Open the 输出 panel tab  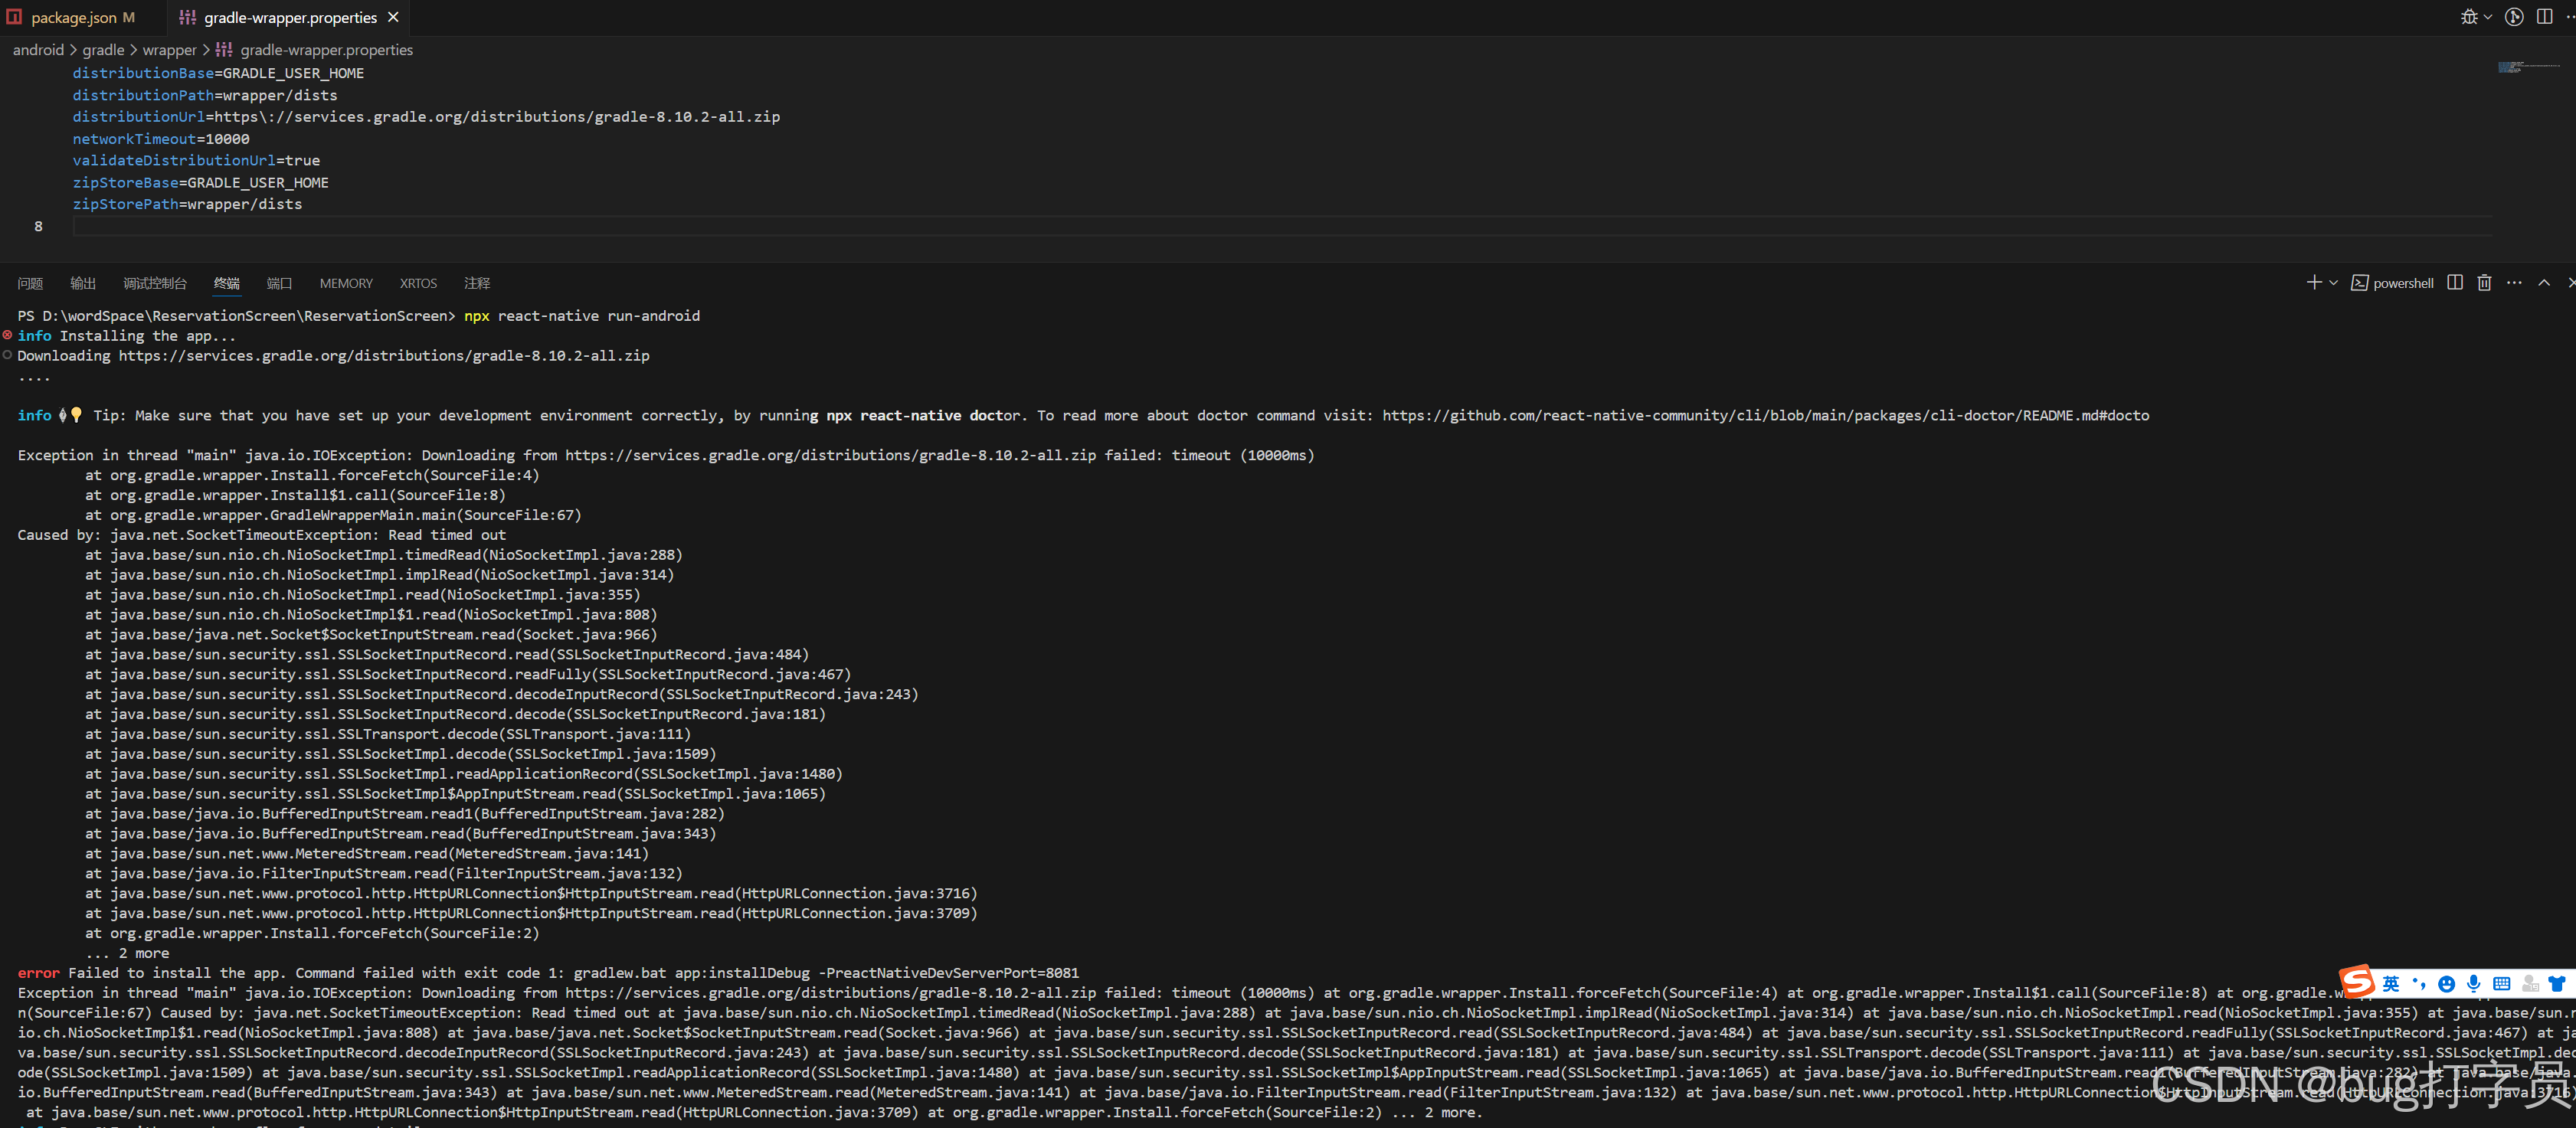(x=83, y=284)
